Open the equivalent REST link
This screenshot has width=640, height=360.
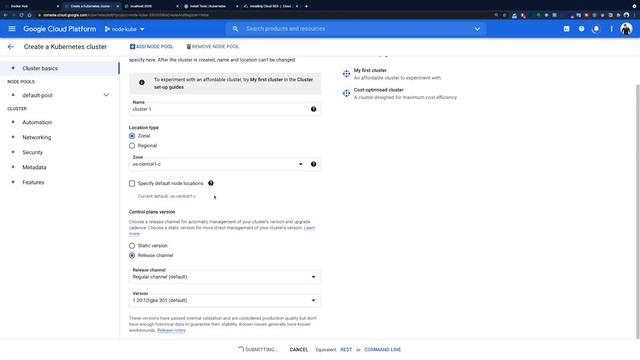coord(346,350)
